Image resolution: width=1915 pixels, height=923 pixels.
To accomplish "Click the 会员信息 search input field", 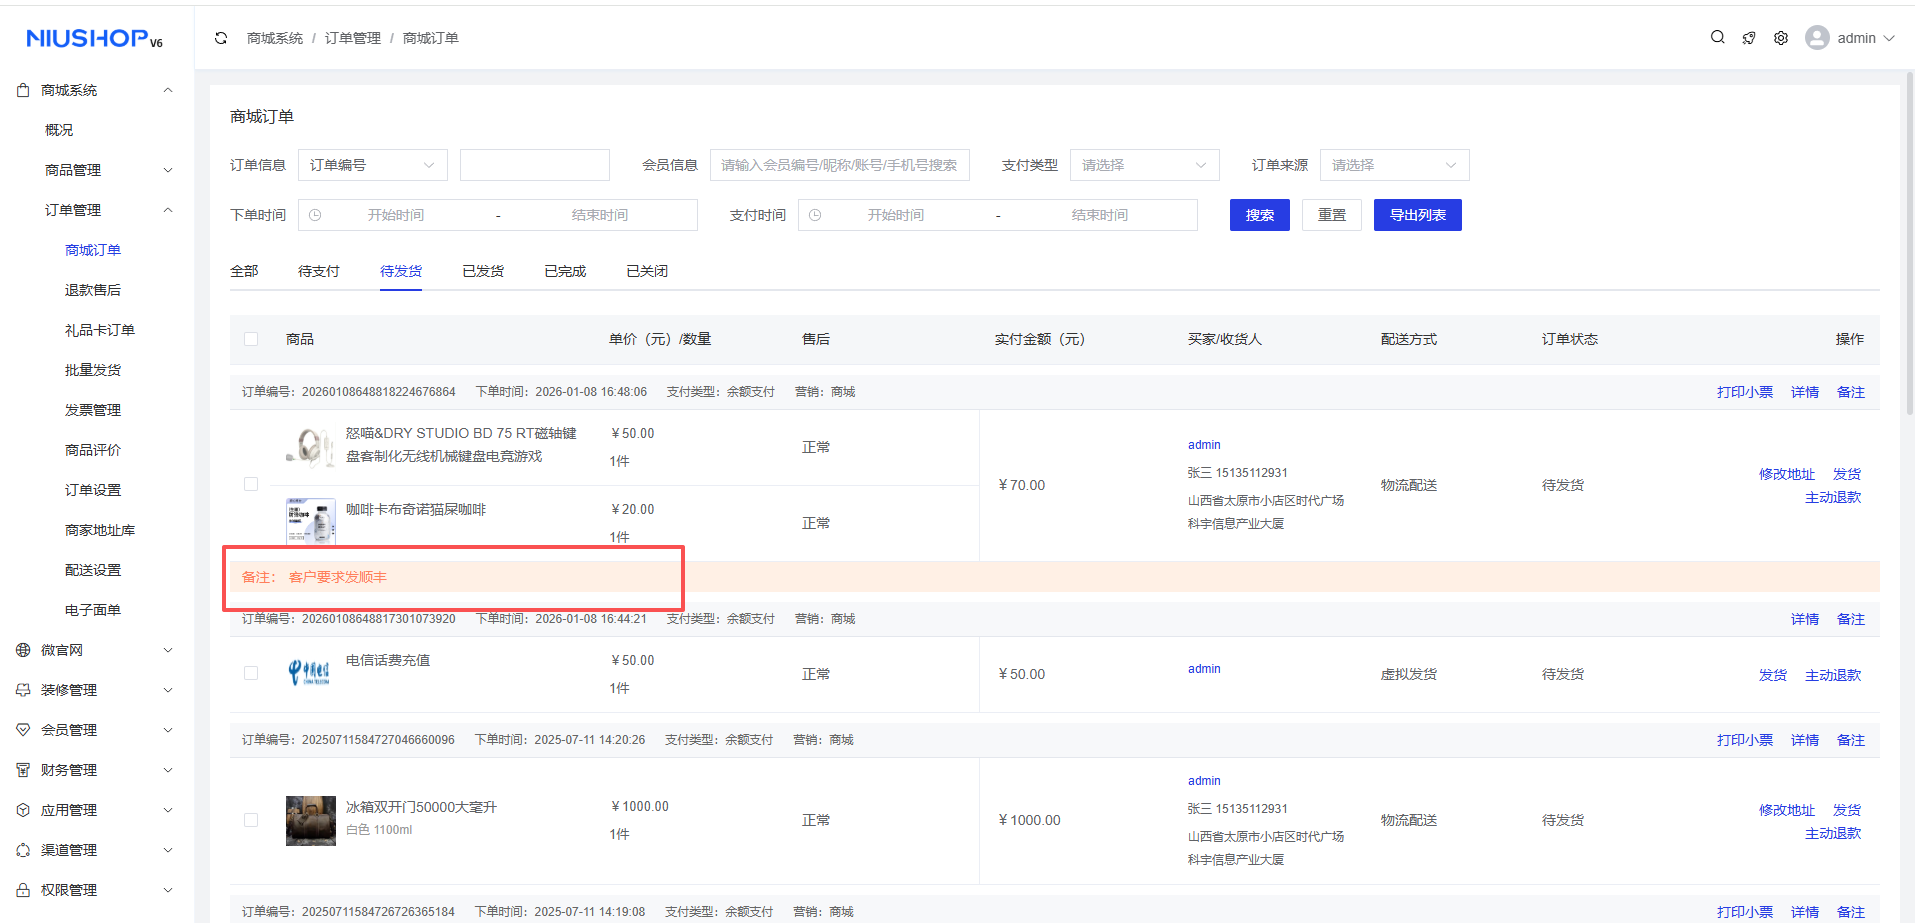I will [839, 165].
